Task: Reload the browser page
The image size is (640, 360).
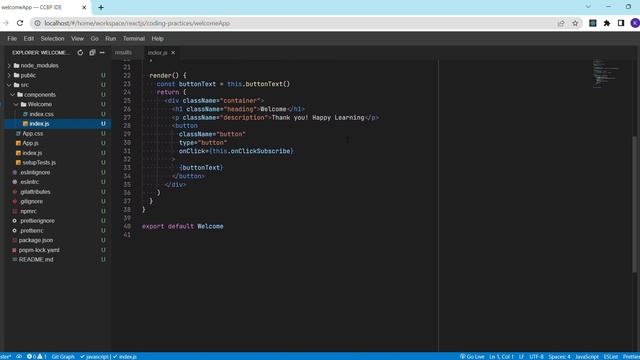Action: tap(20, 23)
